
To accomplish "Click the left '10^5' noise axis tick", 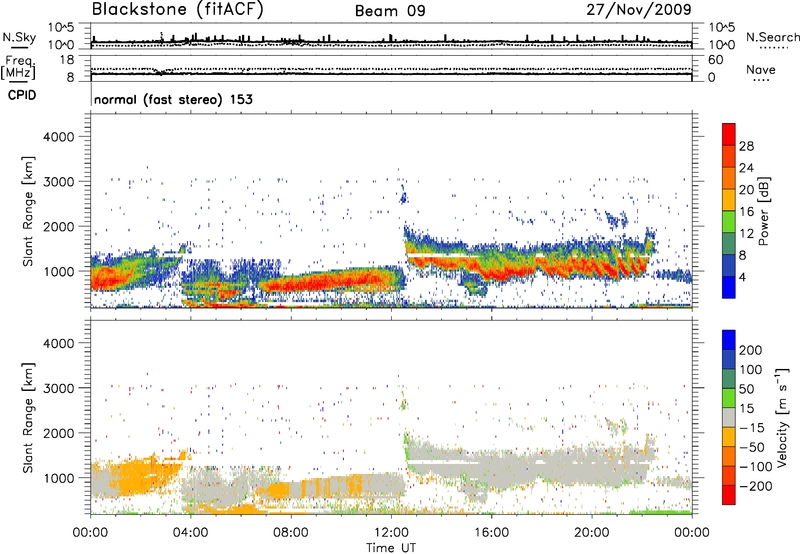I will (x=61, y=27).
